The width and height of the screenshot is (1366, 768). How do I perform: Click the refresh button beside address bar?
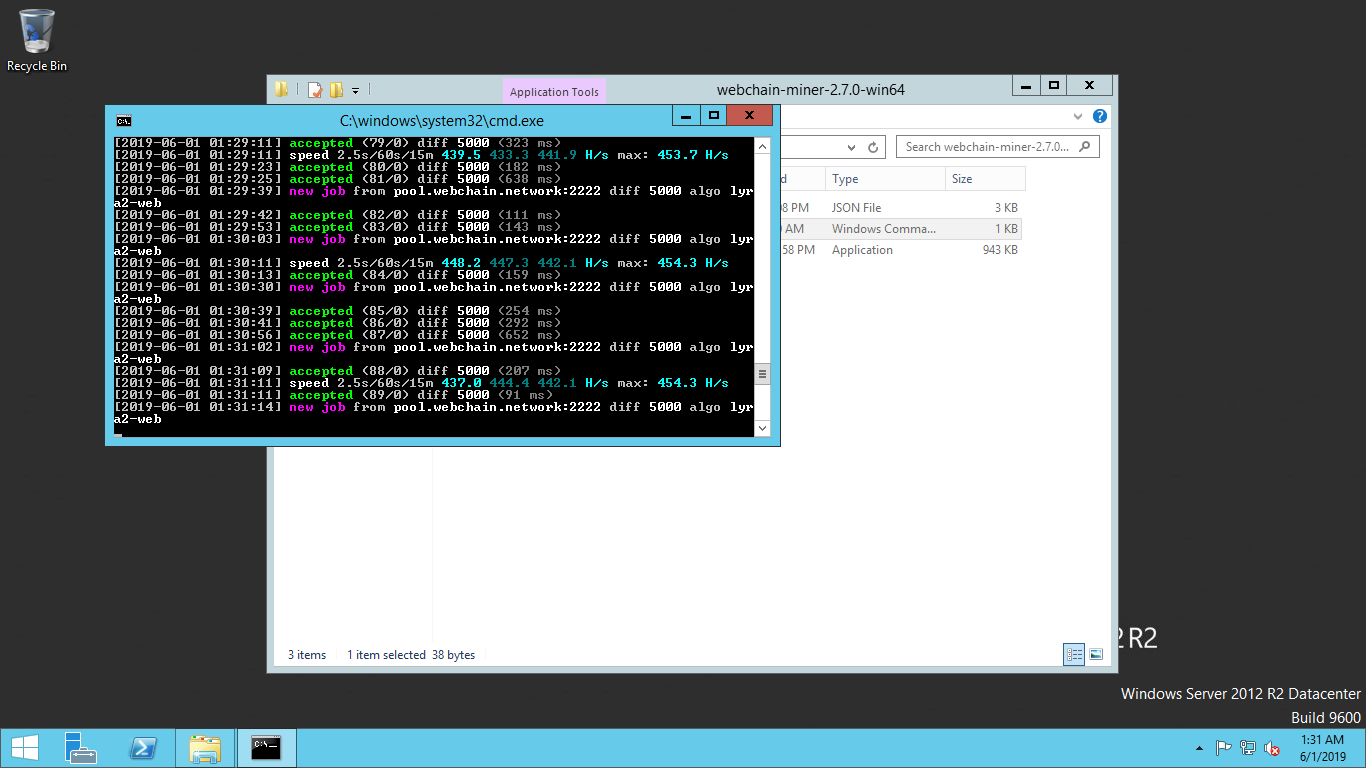click(873, 148)
